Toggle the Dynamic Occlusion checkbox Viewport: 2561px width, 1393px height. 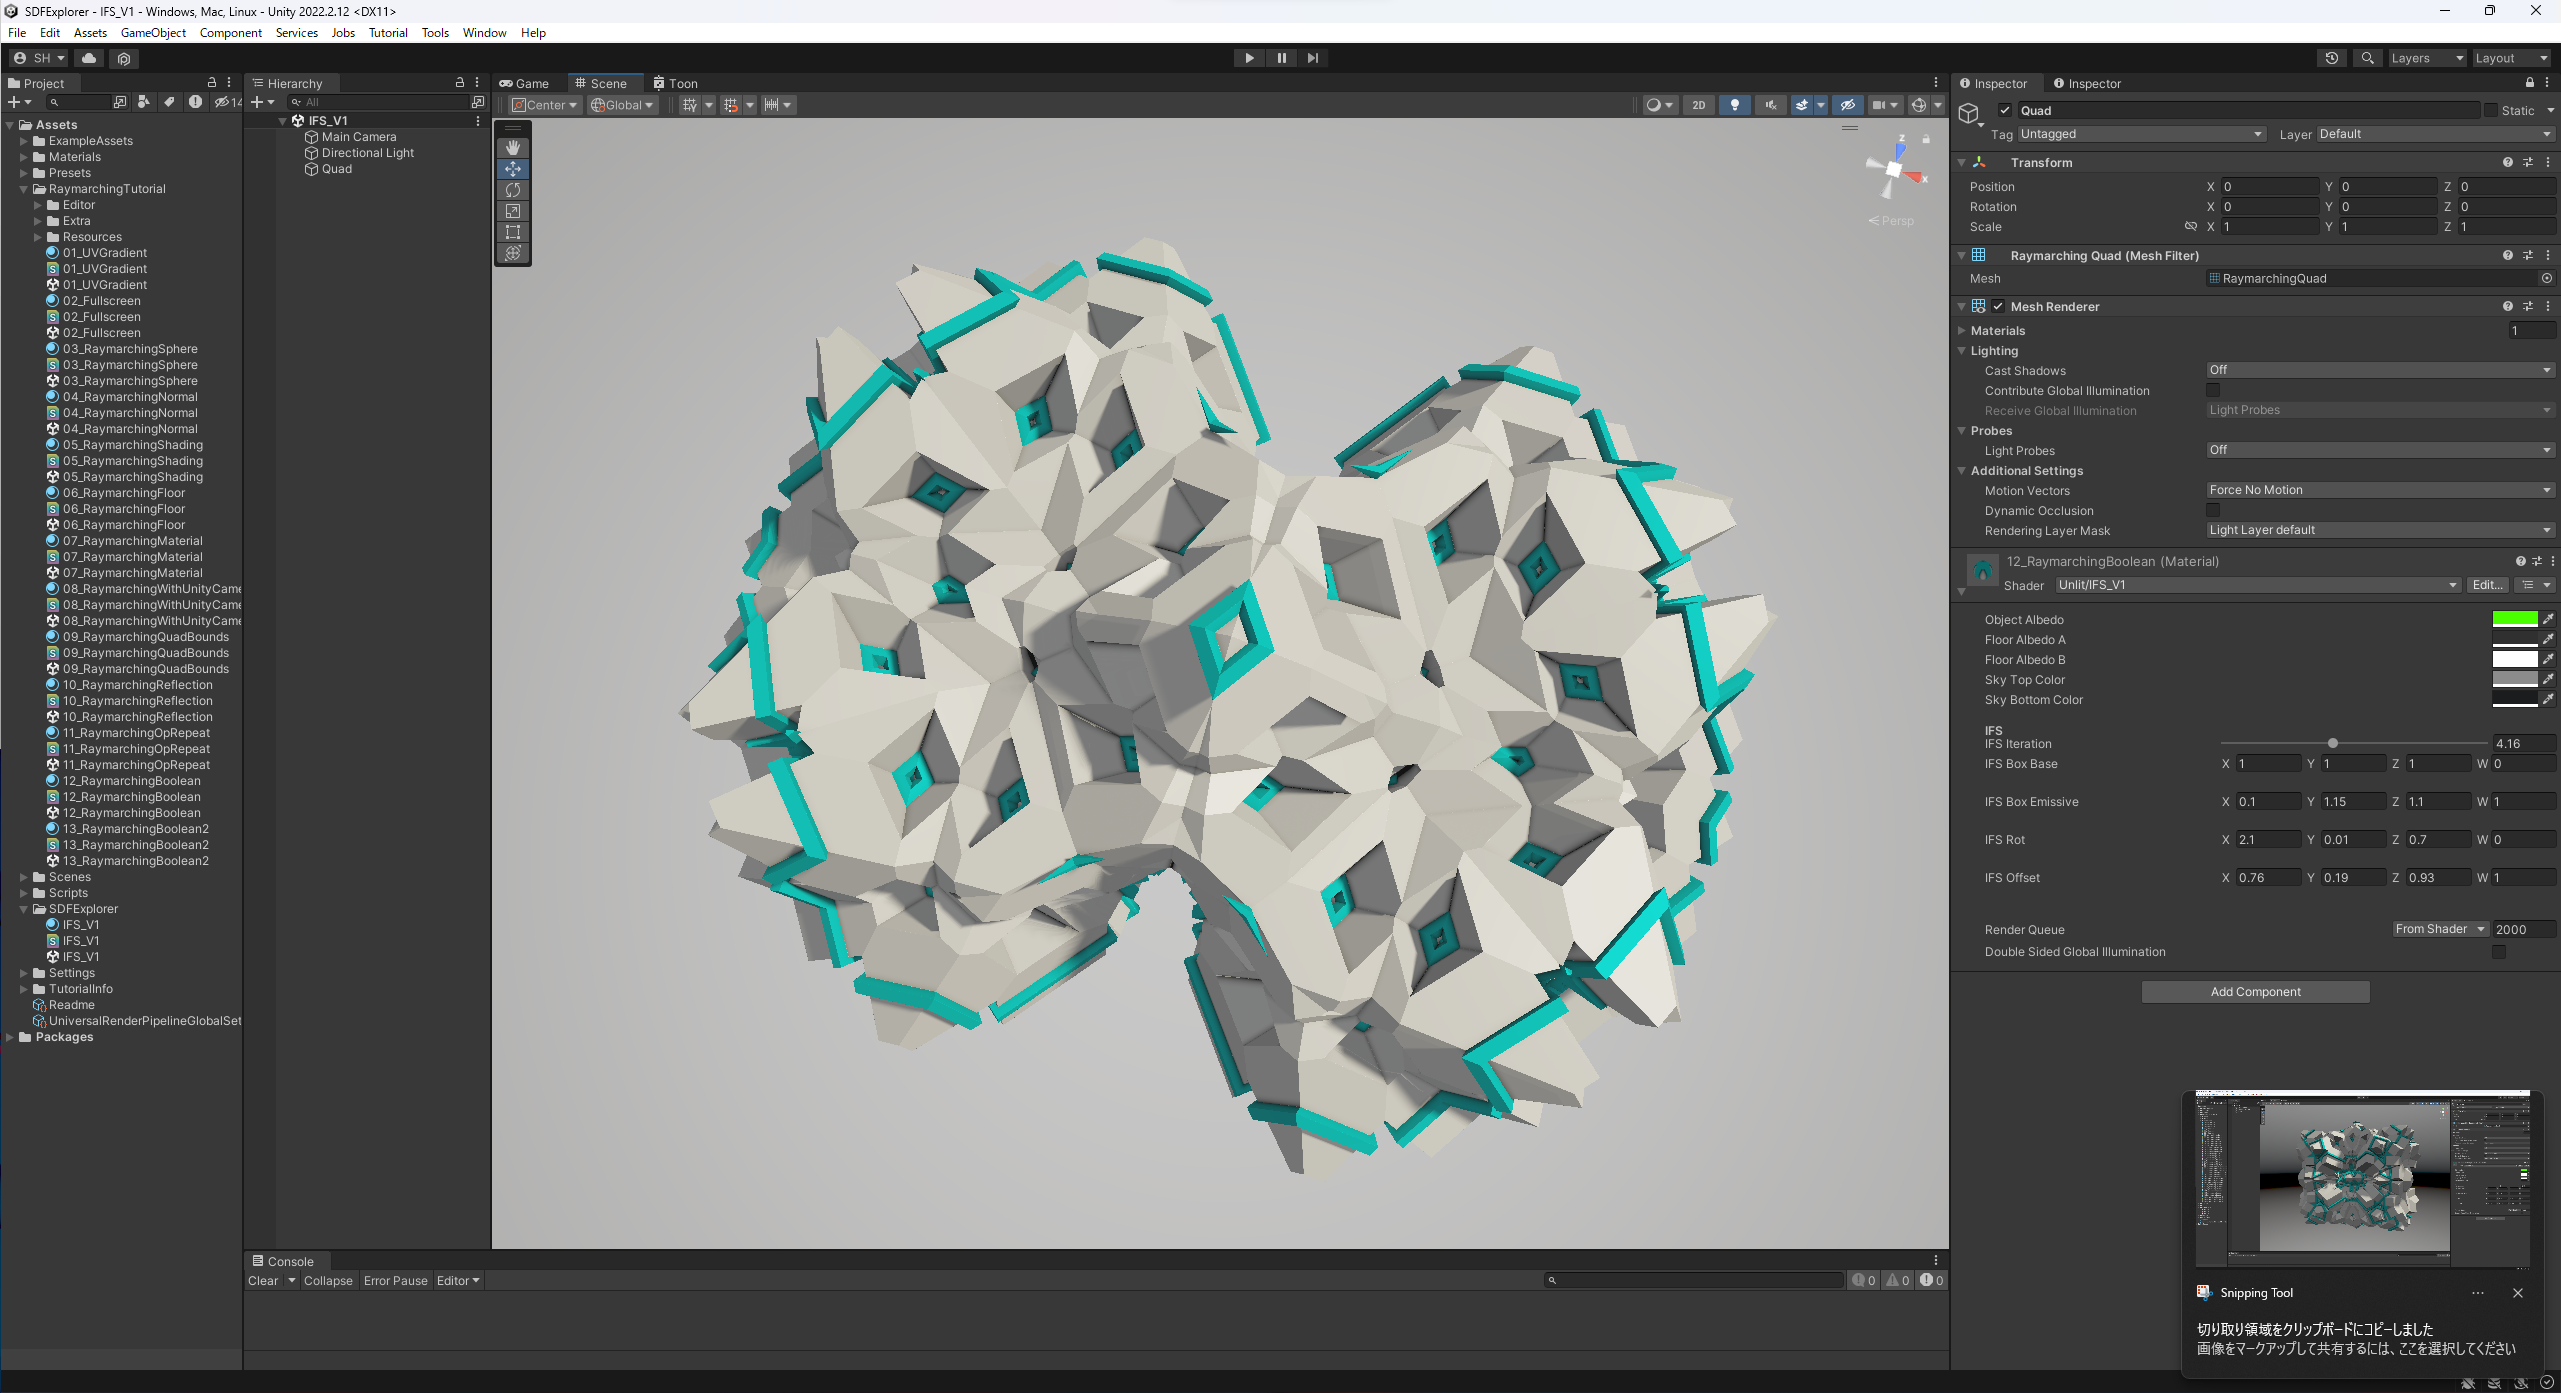2213,510
